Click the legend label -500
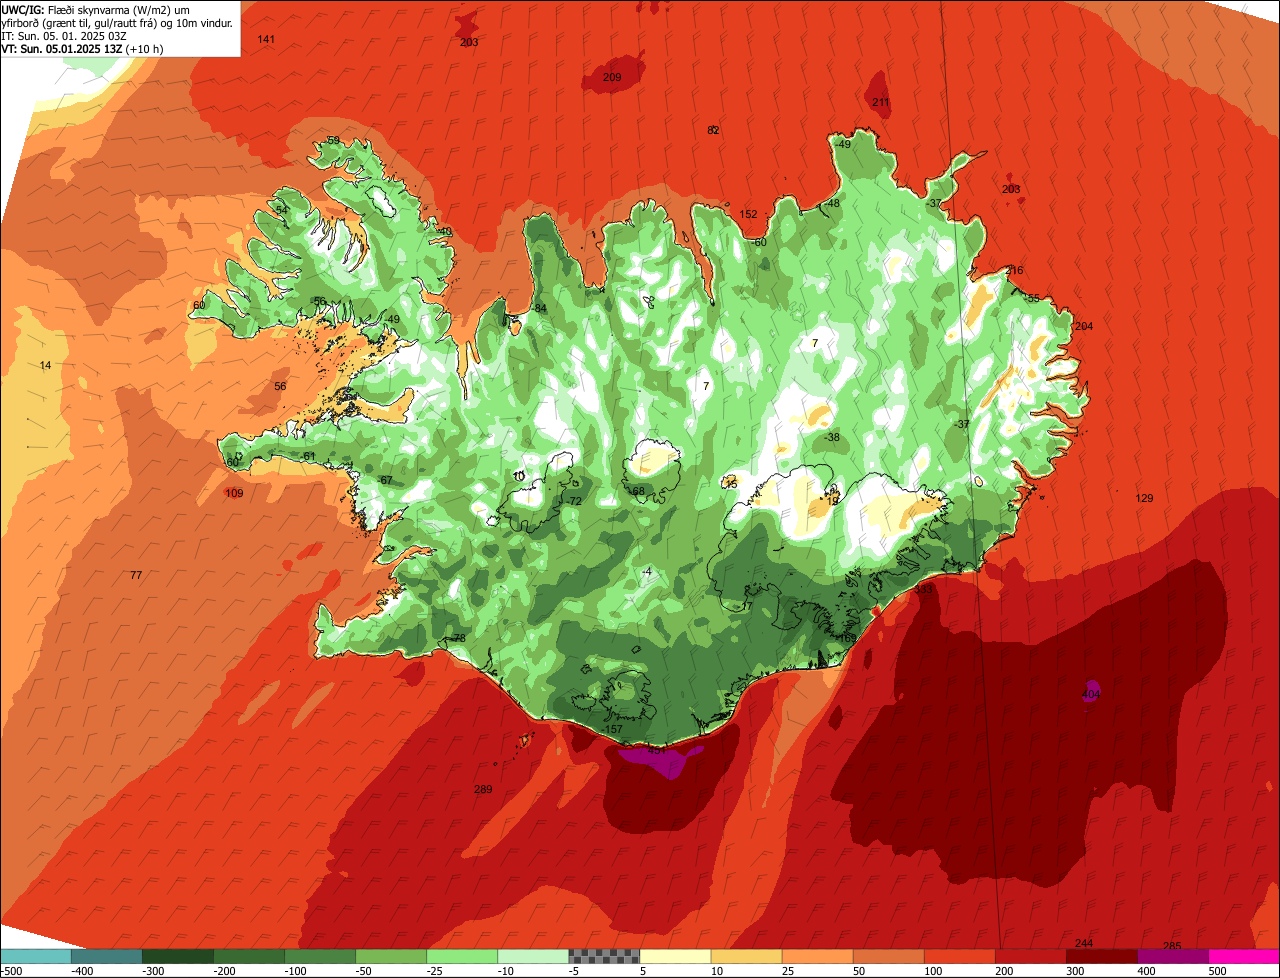The height and width of the screenshot is (978, 1280). [11, 971]
